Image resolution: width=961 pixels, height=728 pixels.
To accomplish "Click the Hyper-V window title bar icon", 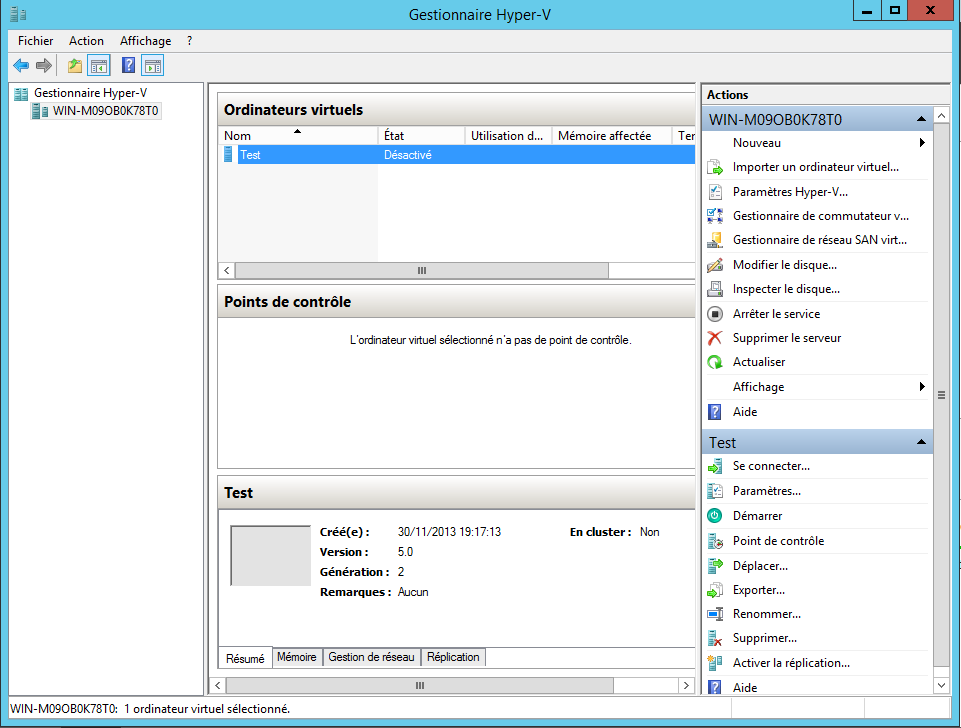I will point(18,14).
